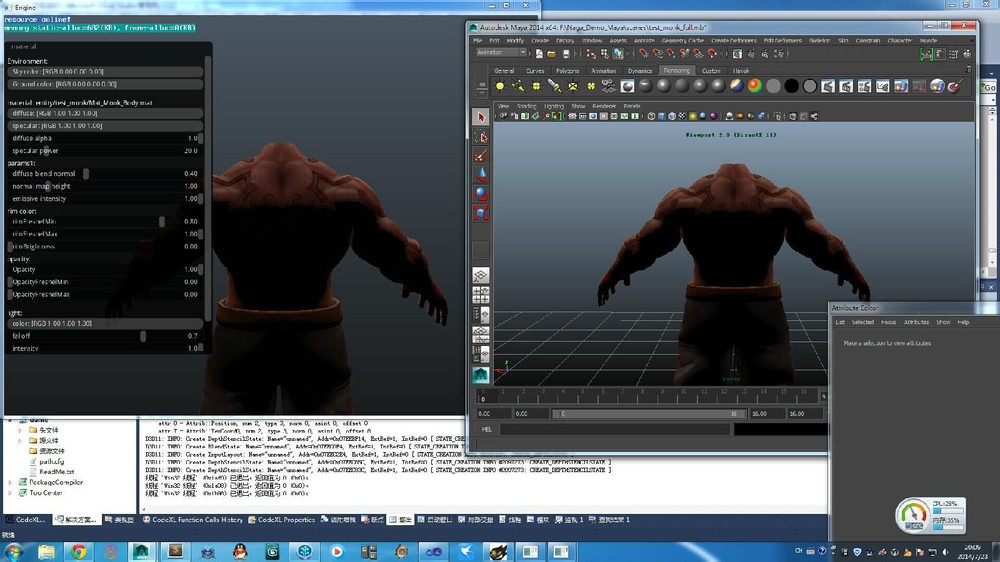Collapse the Game project node
Image resolution: width=1000 pixels, height=562 pixels.
pyautogui.click(x=10, y=420)
